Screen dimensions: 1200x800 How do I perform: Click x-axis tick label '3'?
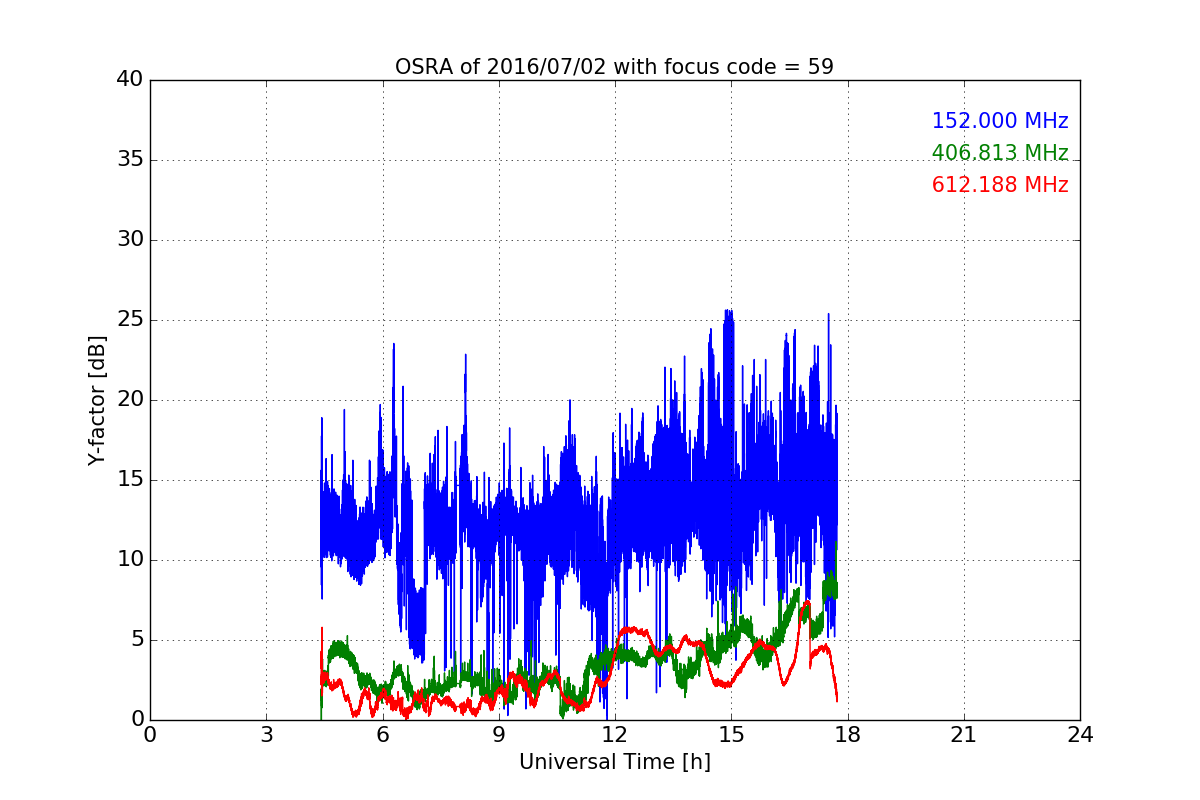pyautogui.click(x=266, y=735)
